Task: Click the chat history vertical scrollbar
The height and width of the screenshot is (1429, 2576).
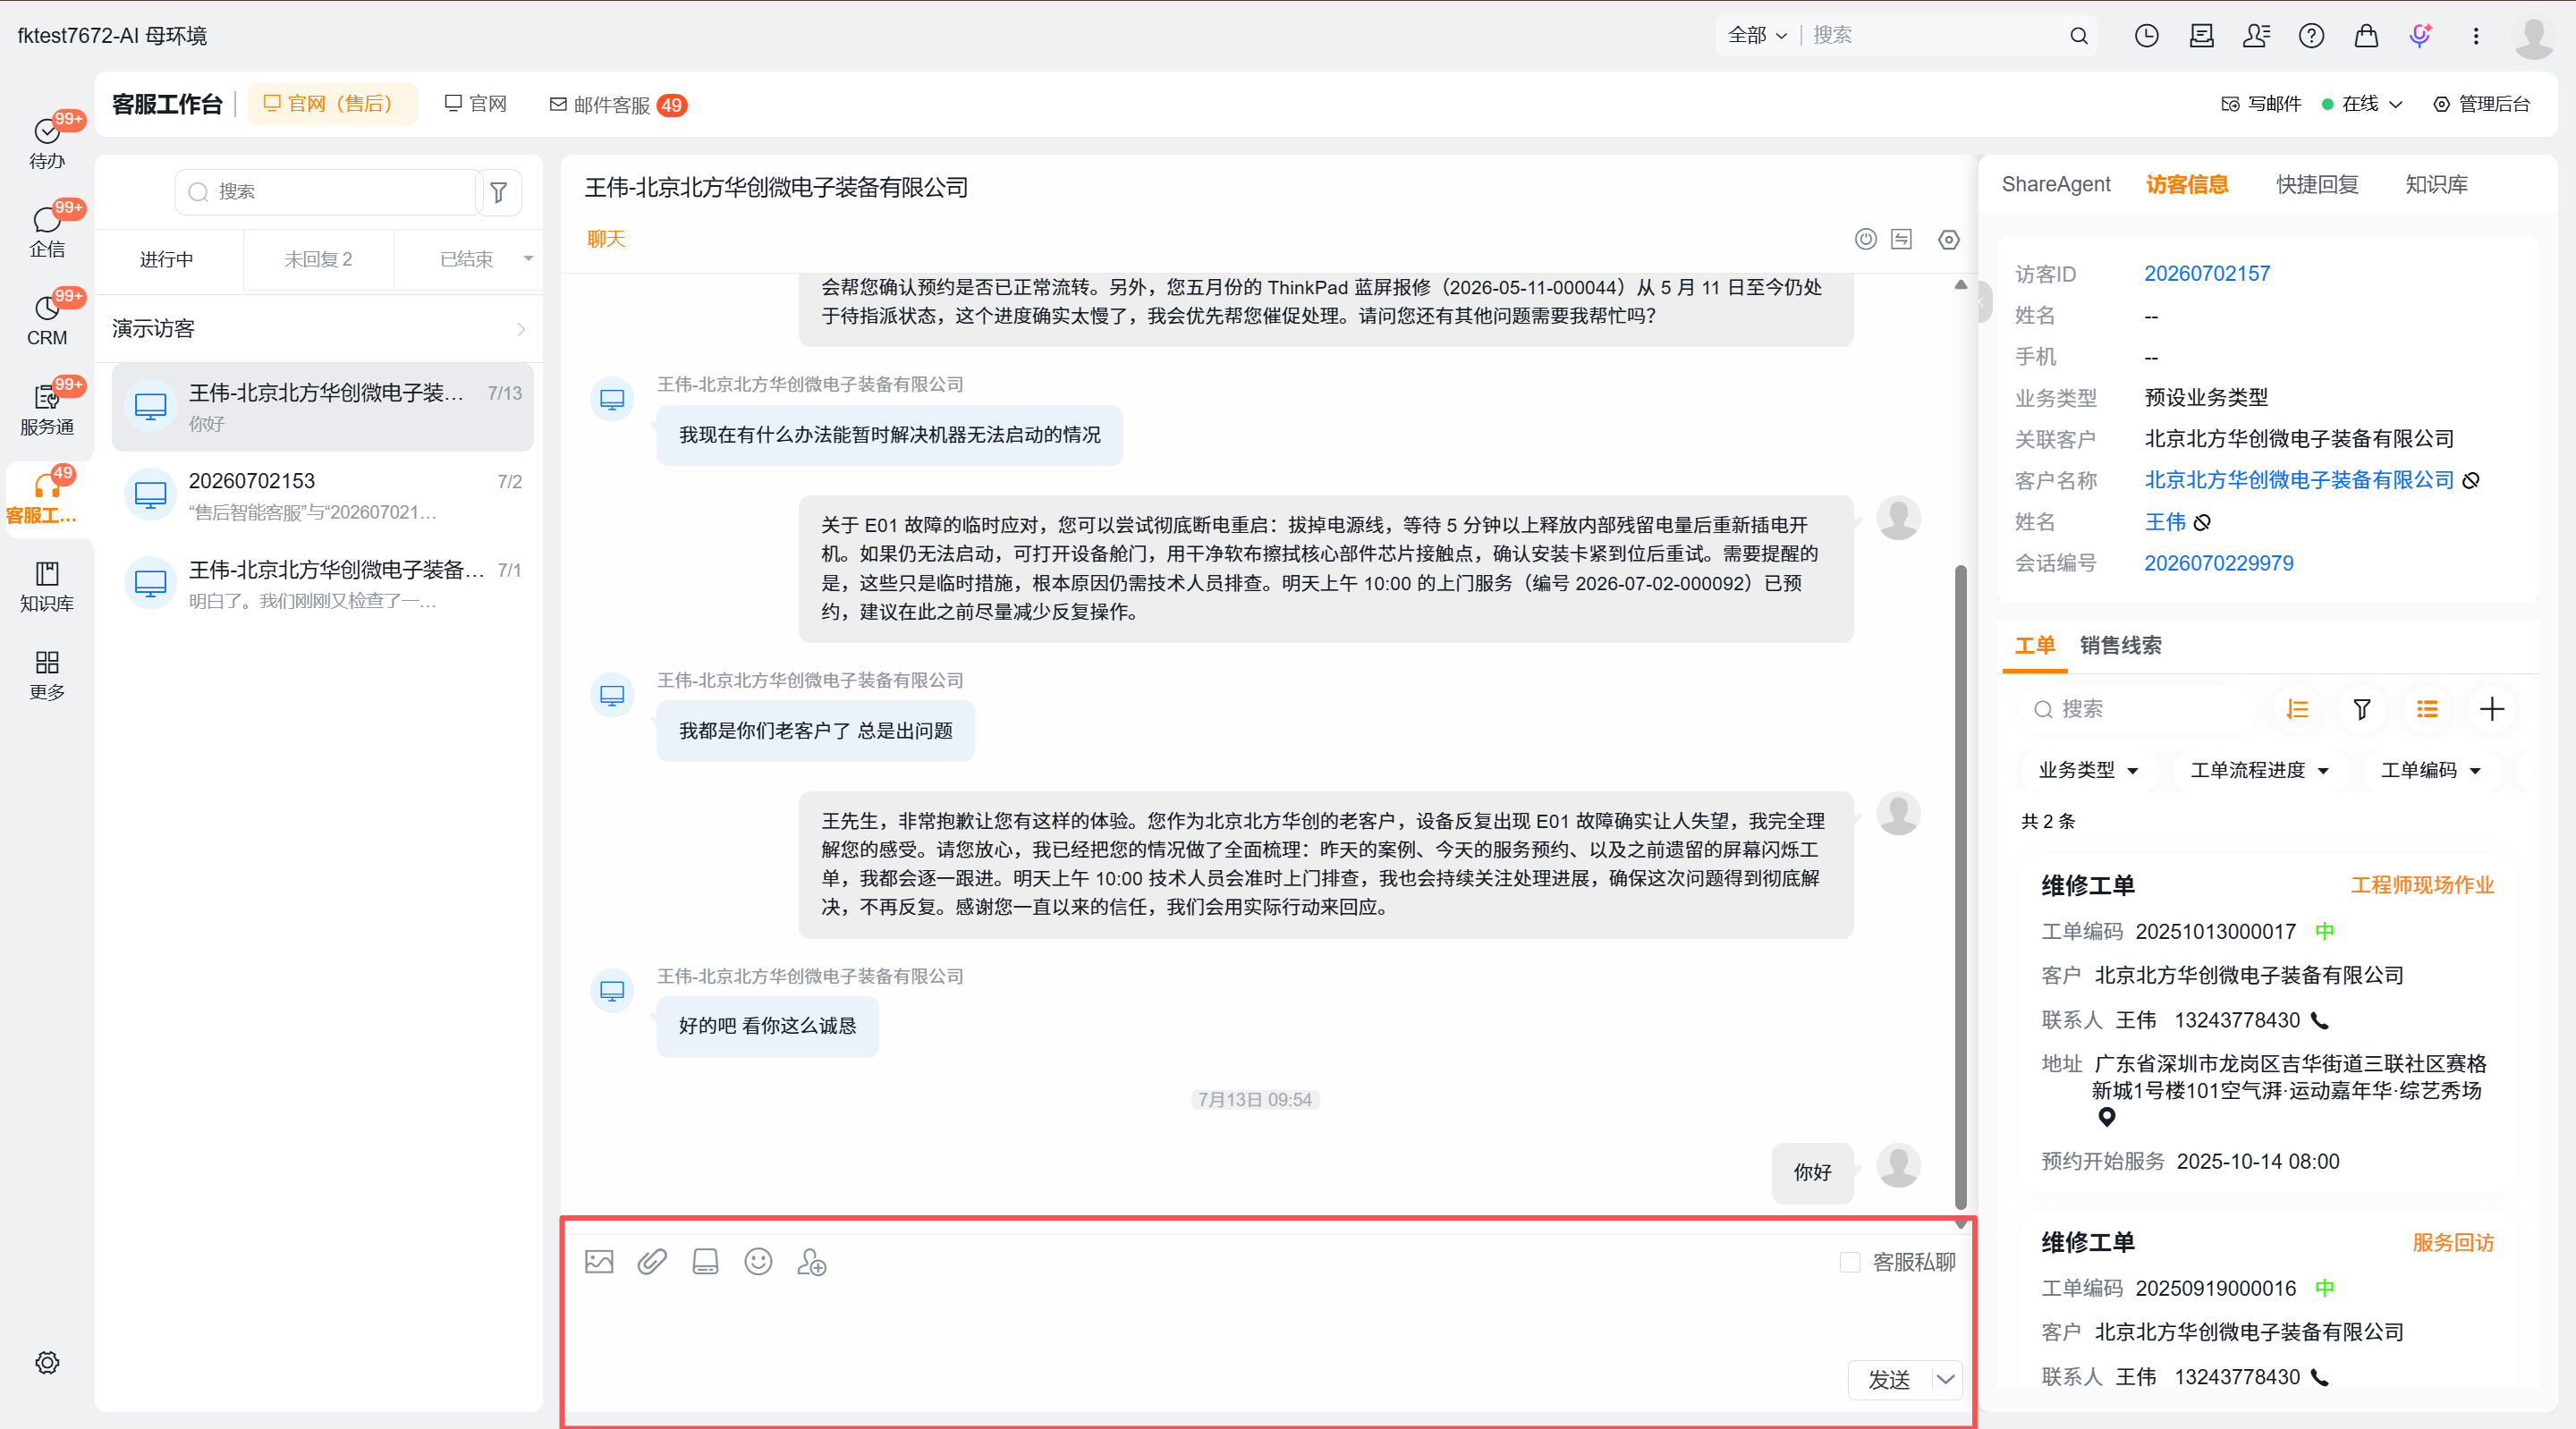Action: (x=1960, y=887)
